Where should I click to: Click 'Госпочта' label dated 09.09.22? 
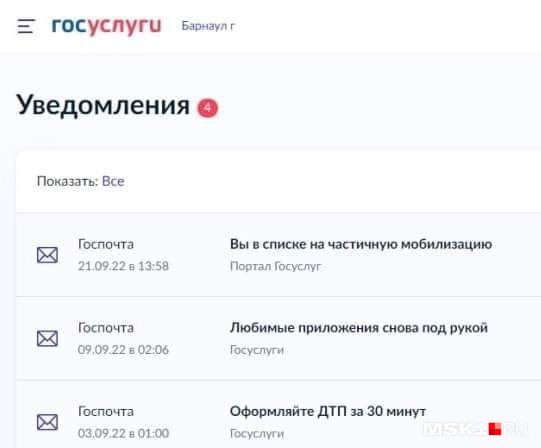coord(106,328)
